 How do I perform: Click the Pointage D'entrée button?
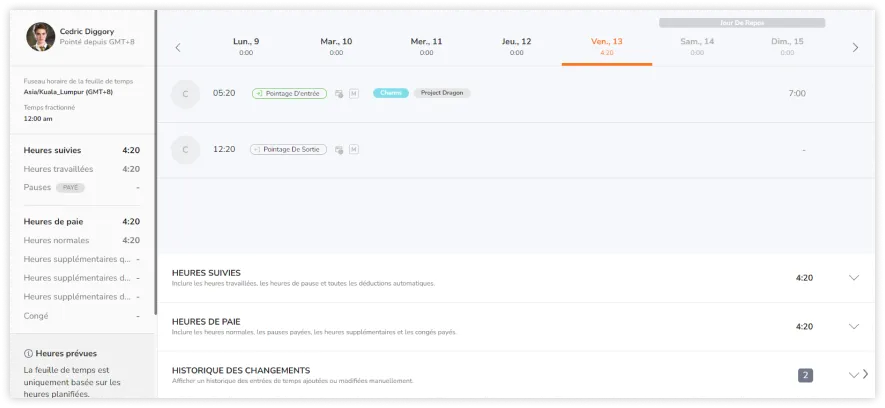pos(289,94)
